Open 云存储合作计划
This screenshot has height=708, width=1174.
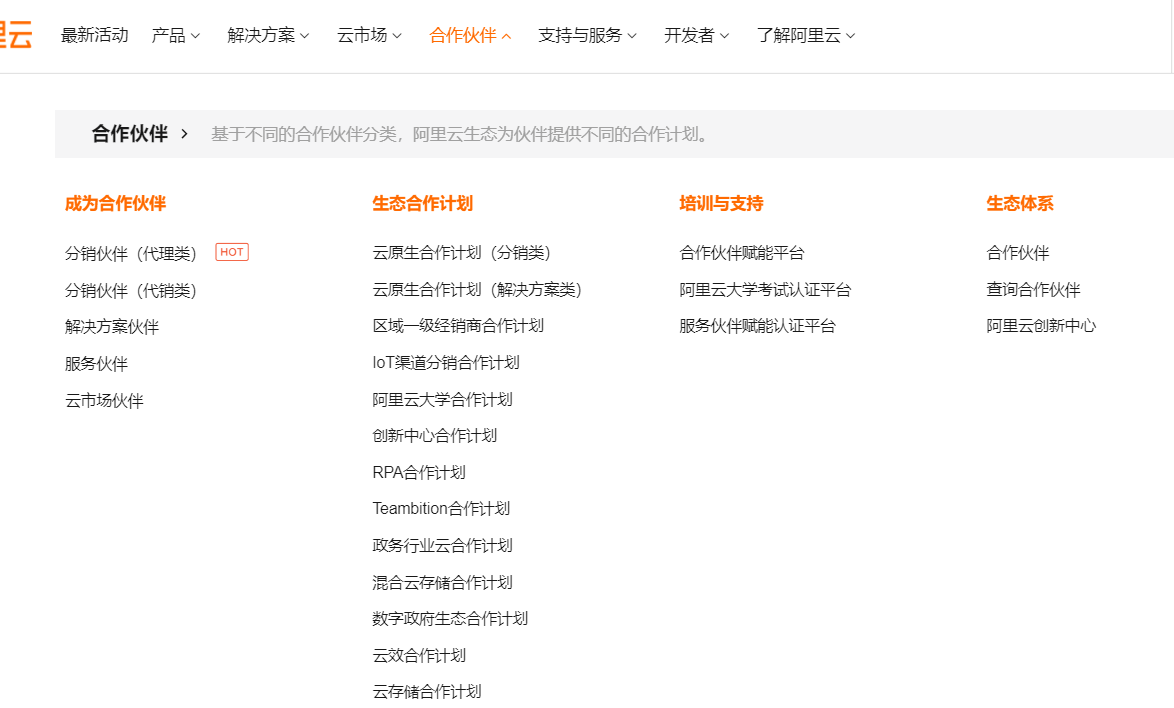click(x=427, y=692)
